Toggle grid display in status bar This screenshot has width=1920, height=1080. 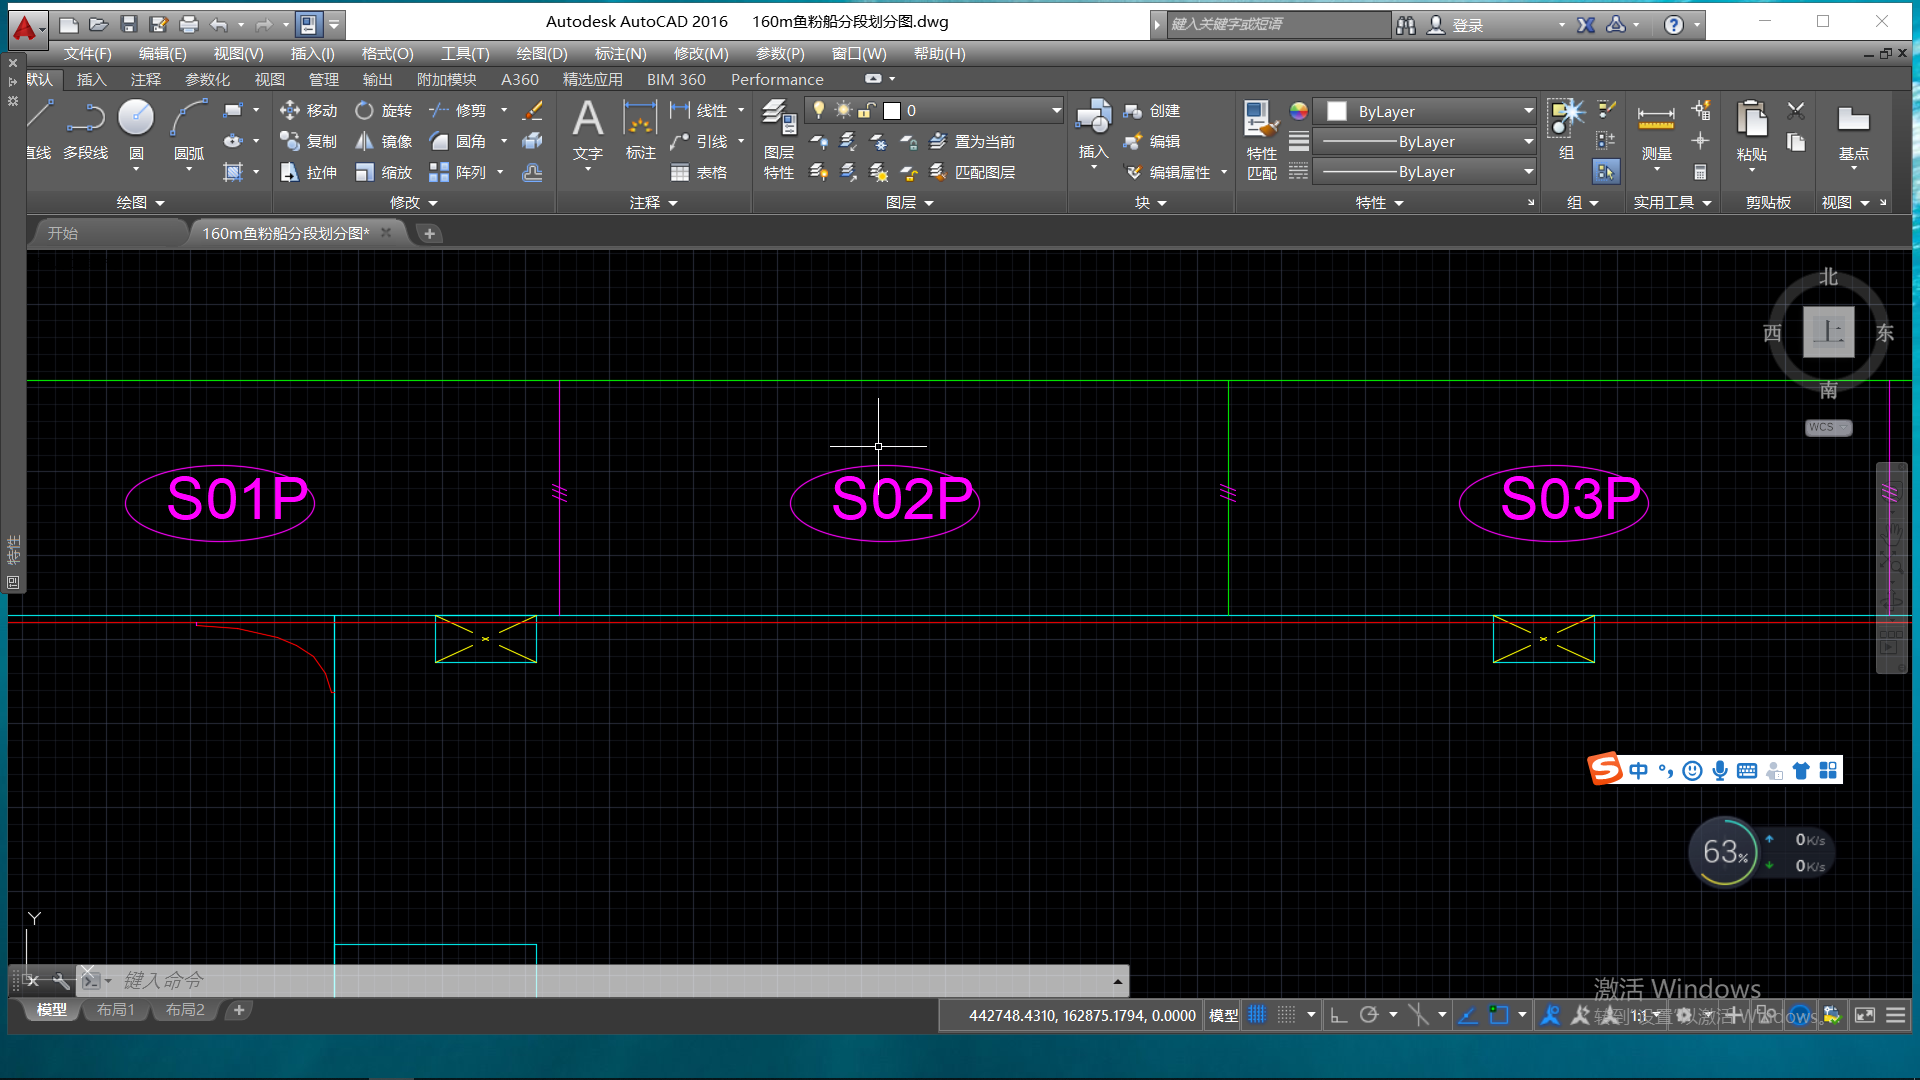[1257, 1015]
